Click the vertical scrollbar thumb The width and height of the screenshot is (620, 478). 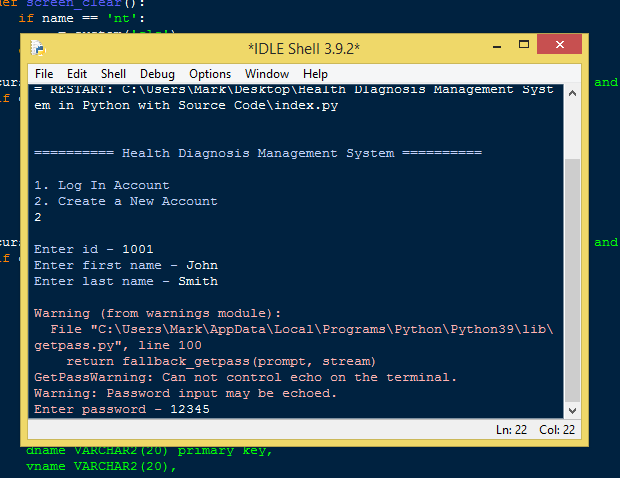pos(572,280)
